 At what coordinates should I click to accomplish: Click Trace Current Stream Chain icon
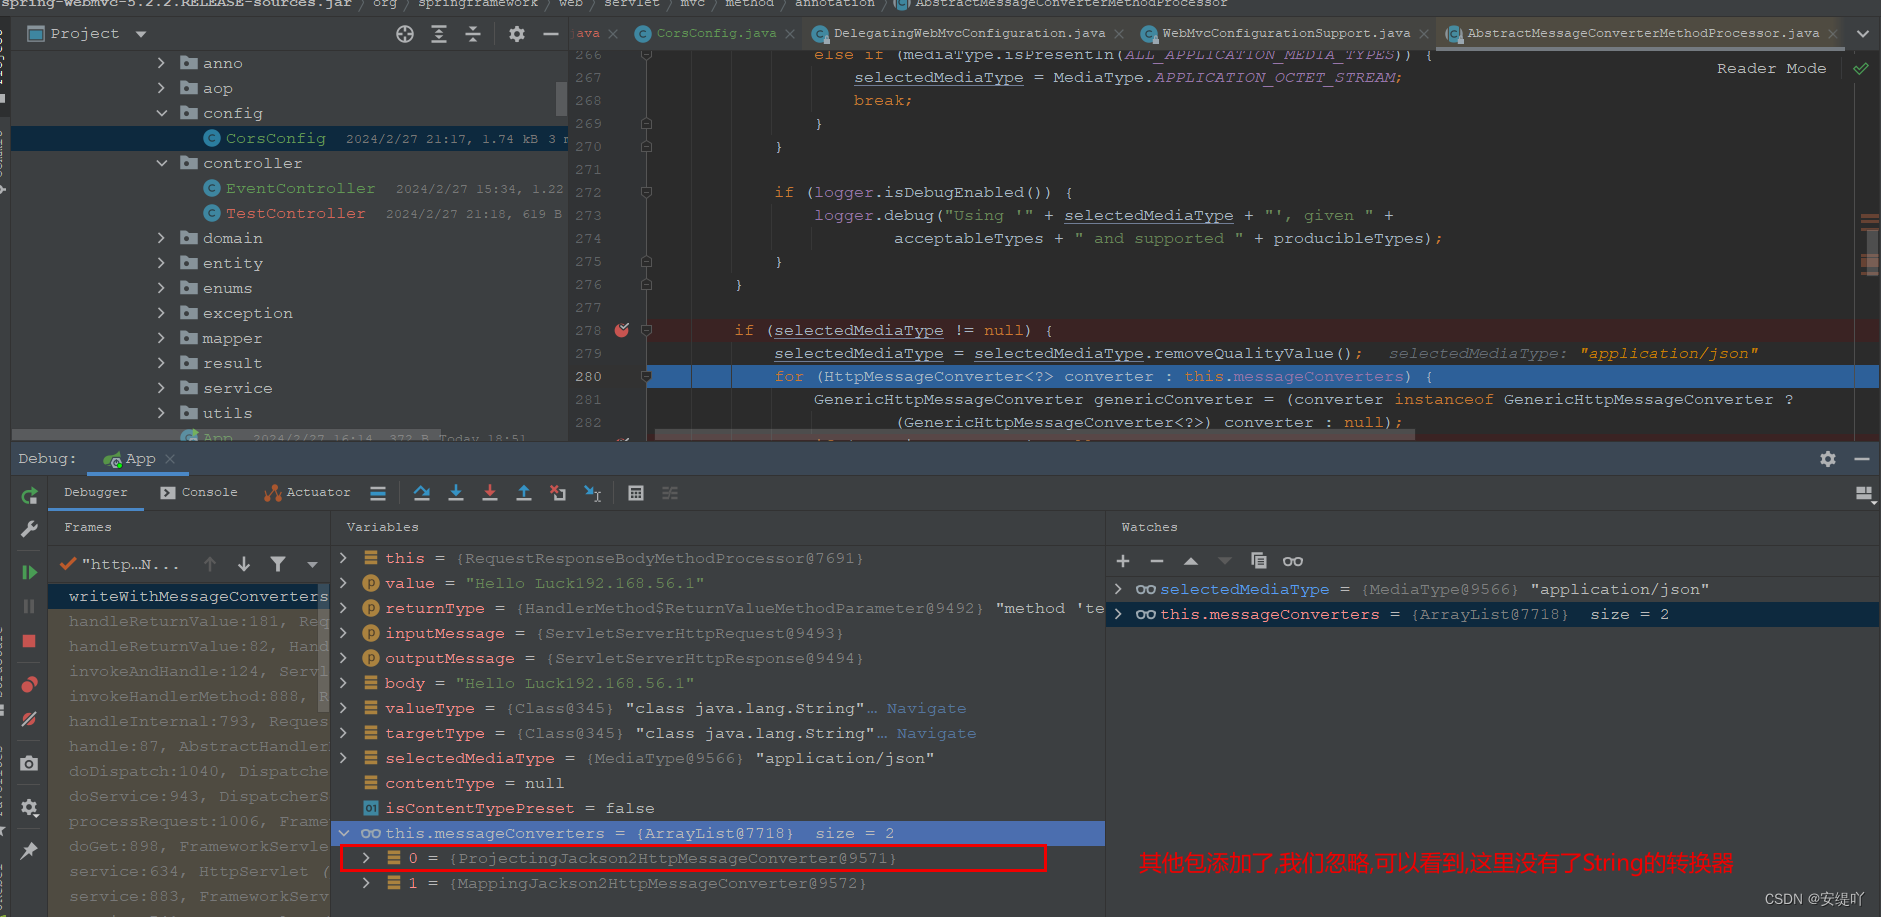tap(670, 493)
